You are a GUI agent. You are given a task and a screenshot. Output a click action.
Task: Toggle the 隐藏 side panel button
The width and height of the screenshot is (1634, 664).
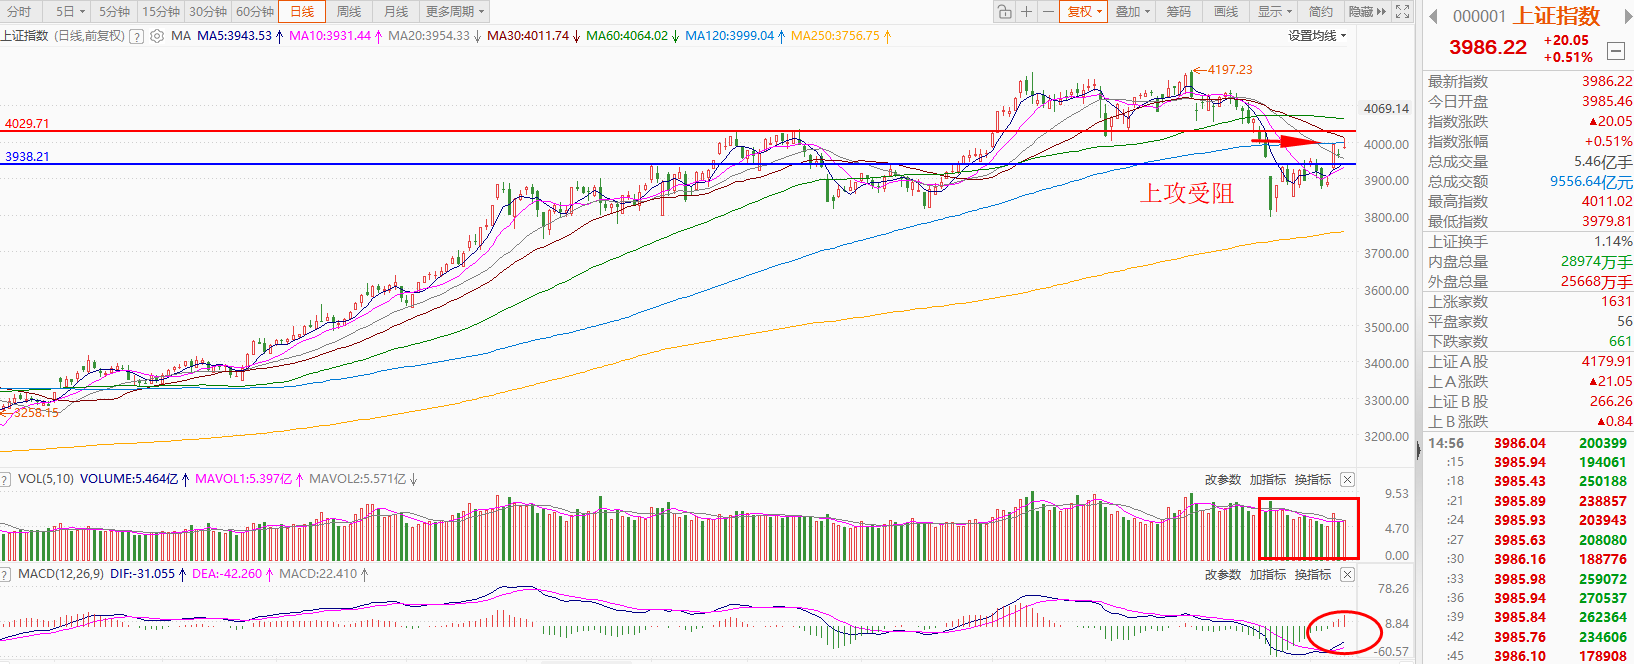click(1367, 12)
